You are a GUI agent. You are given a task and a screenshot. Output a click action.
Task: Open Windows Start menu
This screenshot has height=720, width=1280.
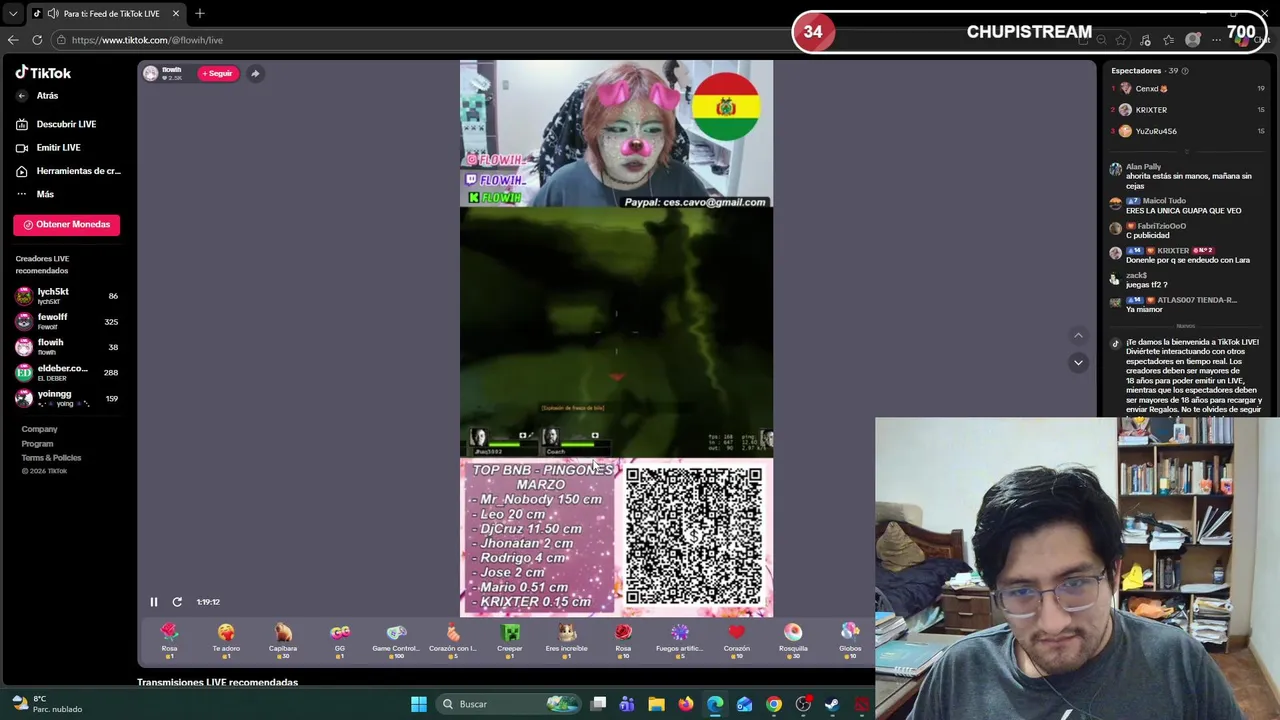point(419,704)
